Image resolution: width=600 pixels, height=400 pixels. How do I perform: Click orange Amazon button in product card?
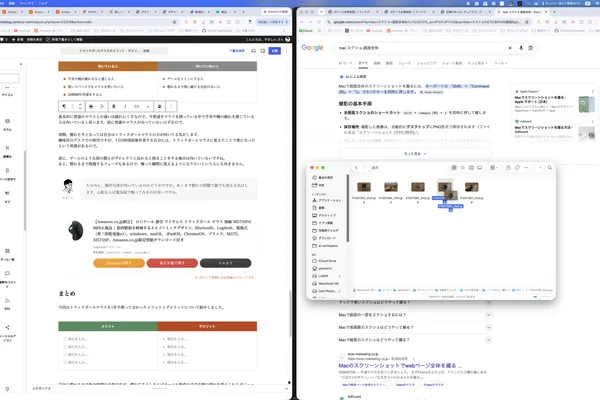[119, 263]
